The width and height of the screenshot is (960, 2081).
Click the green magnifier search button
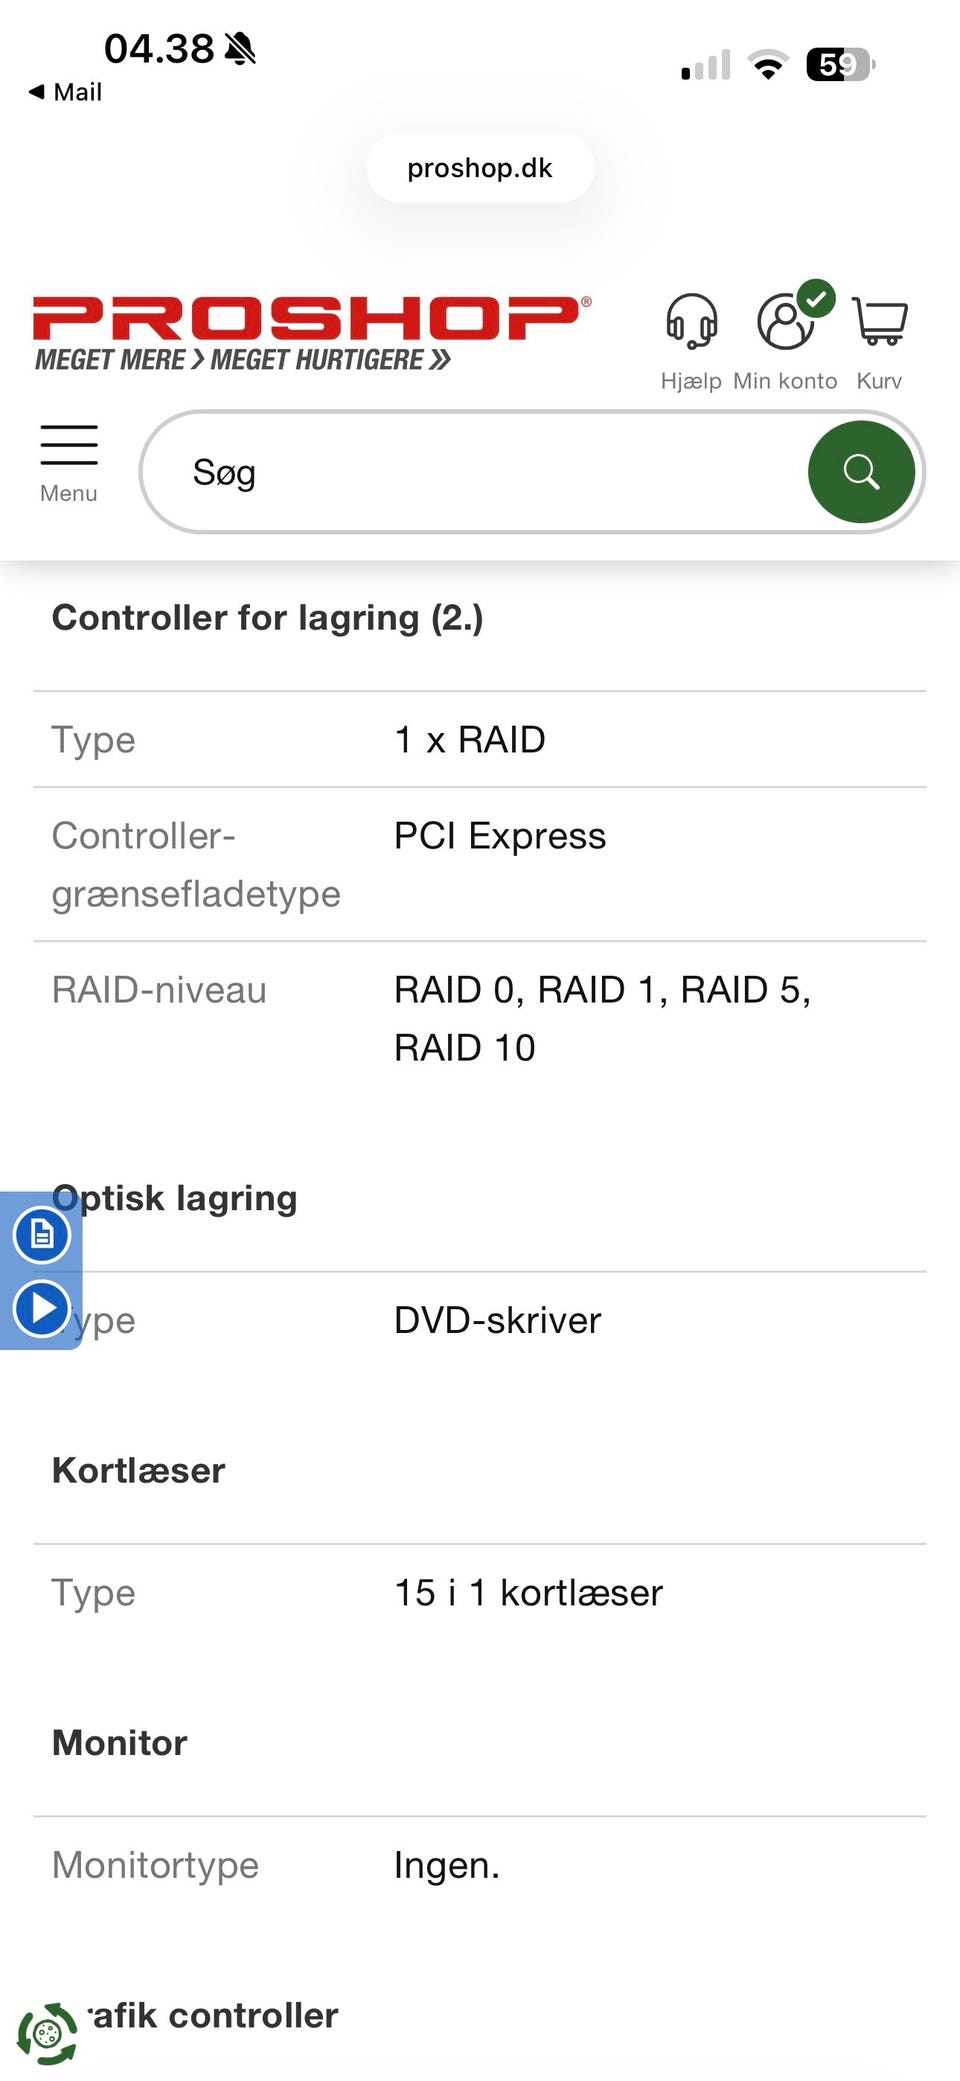tap(860, 472)
